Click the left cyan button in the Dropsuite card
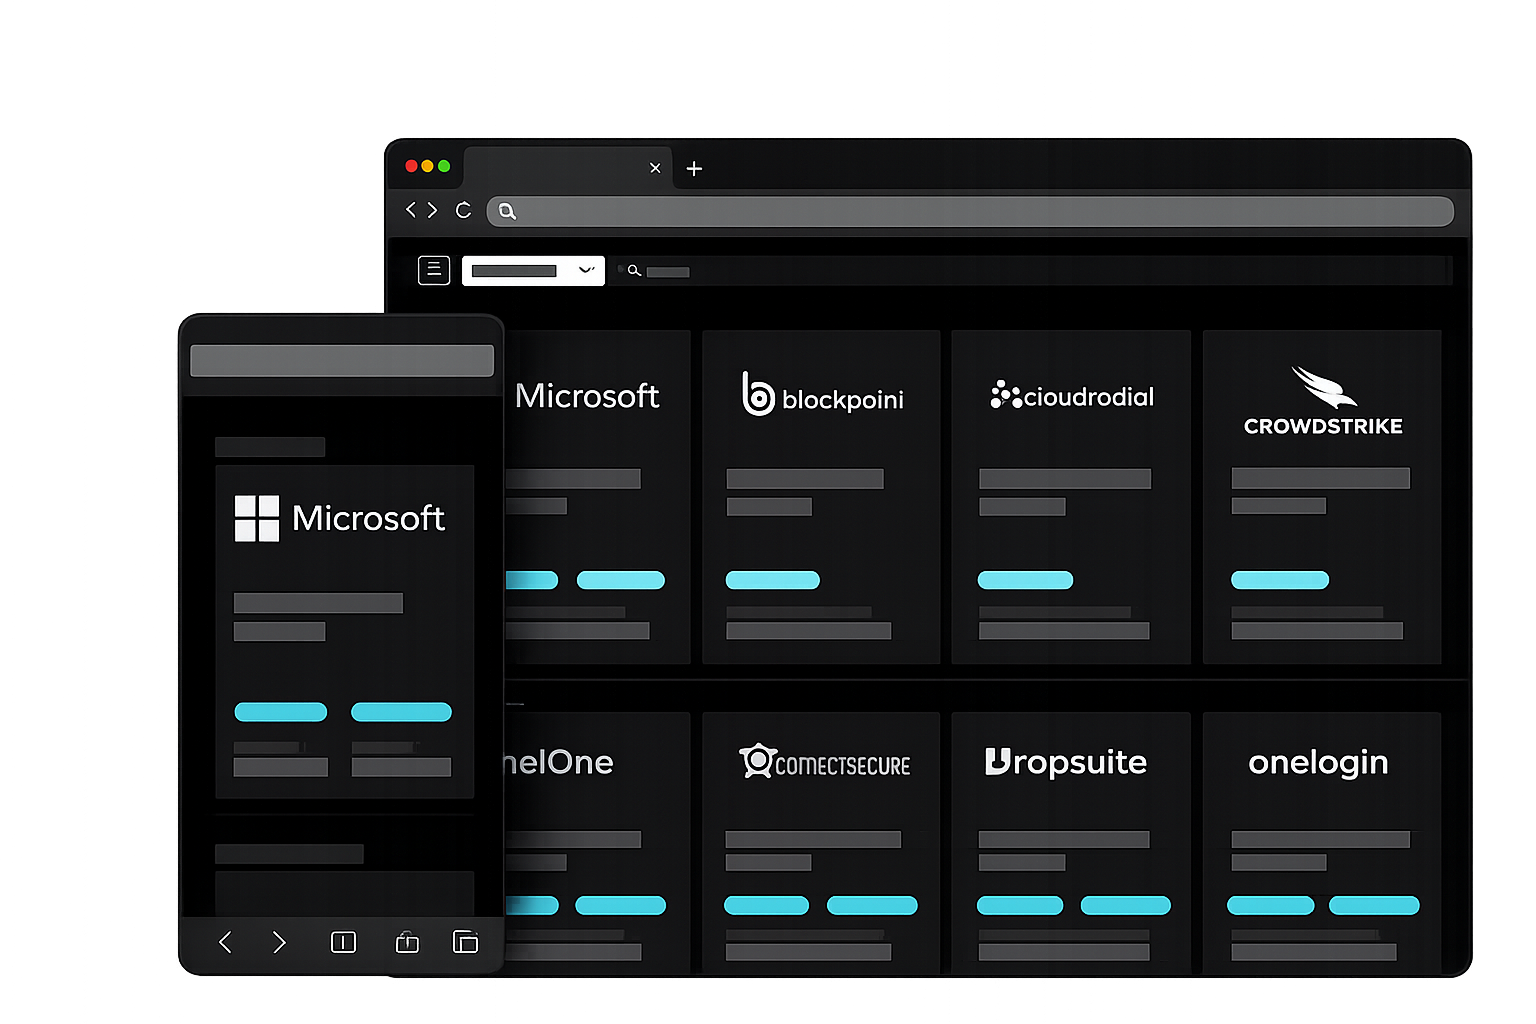This screenshot has width=1536, height=1024. pos(1020,905)
